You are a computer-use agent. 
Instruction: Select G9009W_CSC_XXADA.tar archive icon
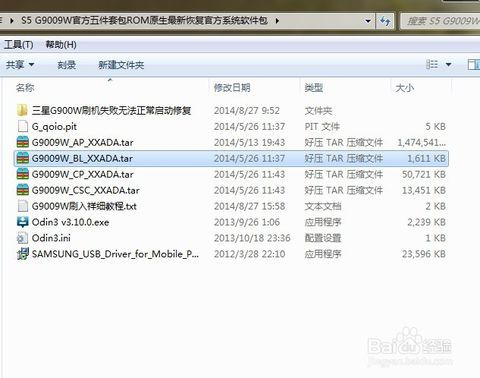tap(22, 190)
